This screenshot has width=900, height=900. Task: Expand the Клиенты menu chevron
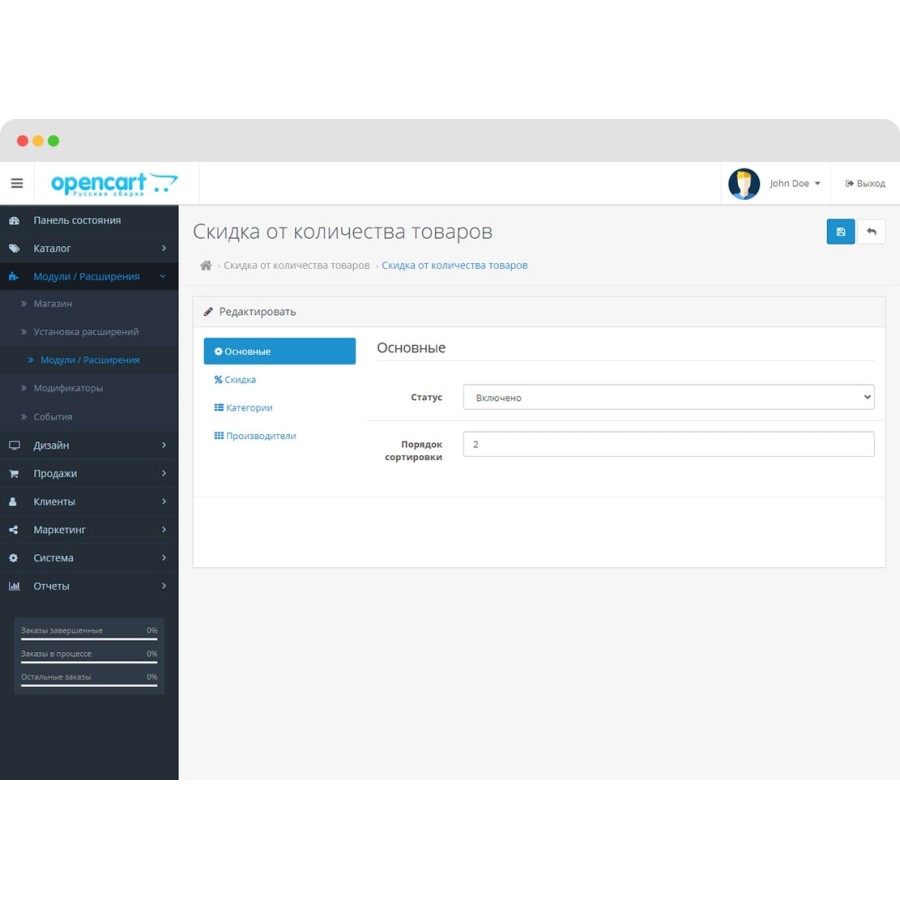pyautogui.click(x=164, y=501)
